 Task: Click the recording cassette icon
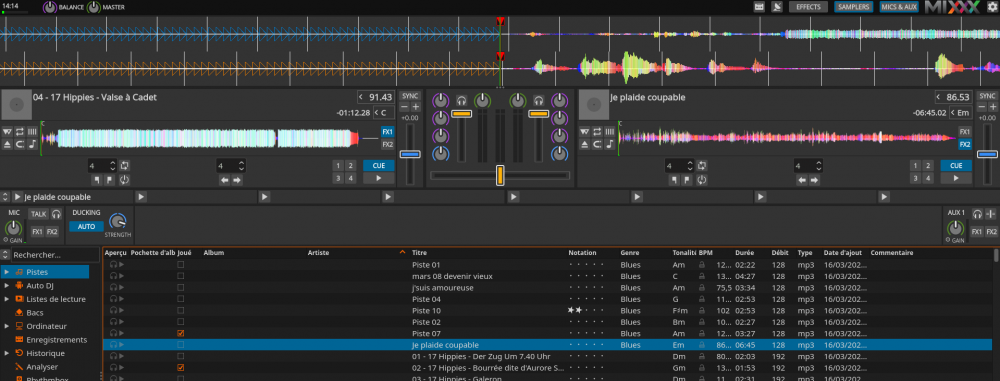[x=759, y=7]
